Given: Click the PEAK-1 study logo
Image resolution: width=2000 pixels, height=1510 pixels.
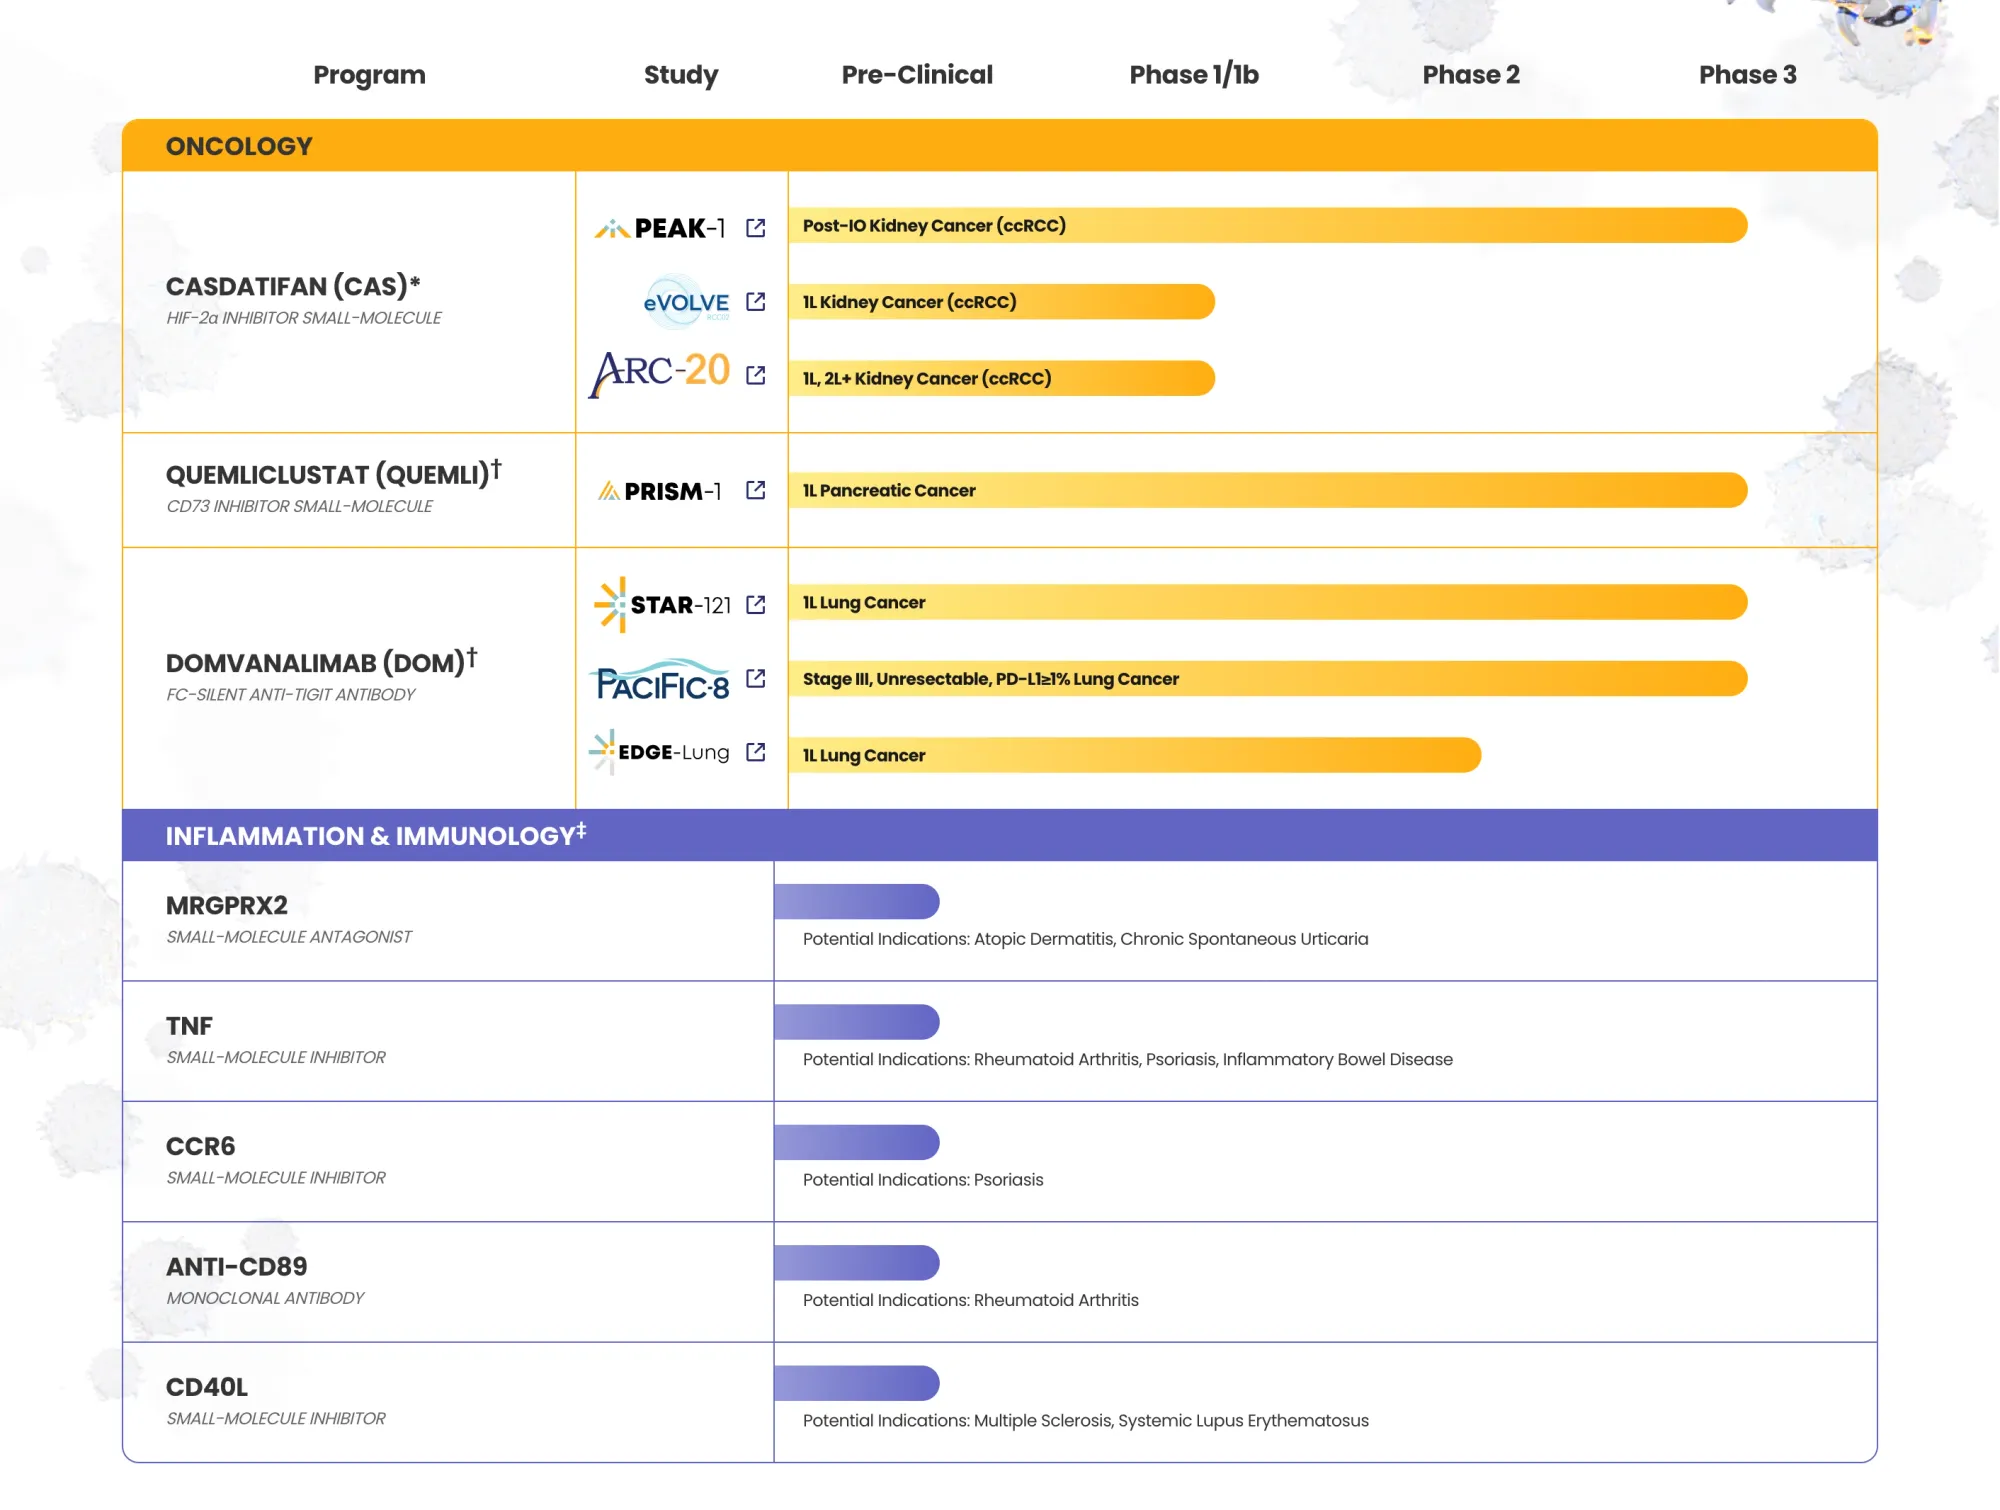Looking at the screenshot, I should (x=660, y=229).
